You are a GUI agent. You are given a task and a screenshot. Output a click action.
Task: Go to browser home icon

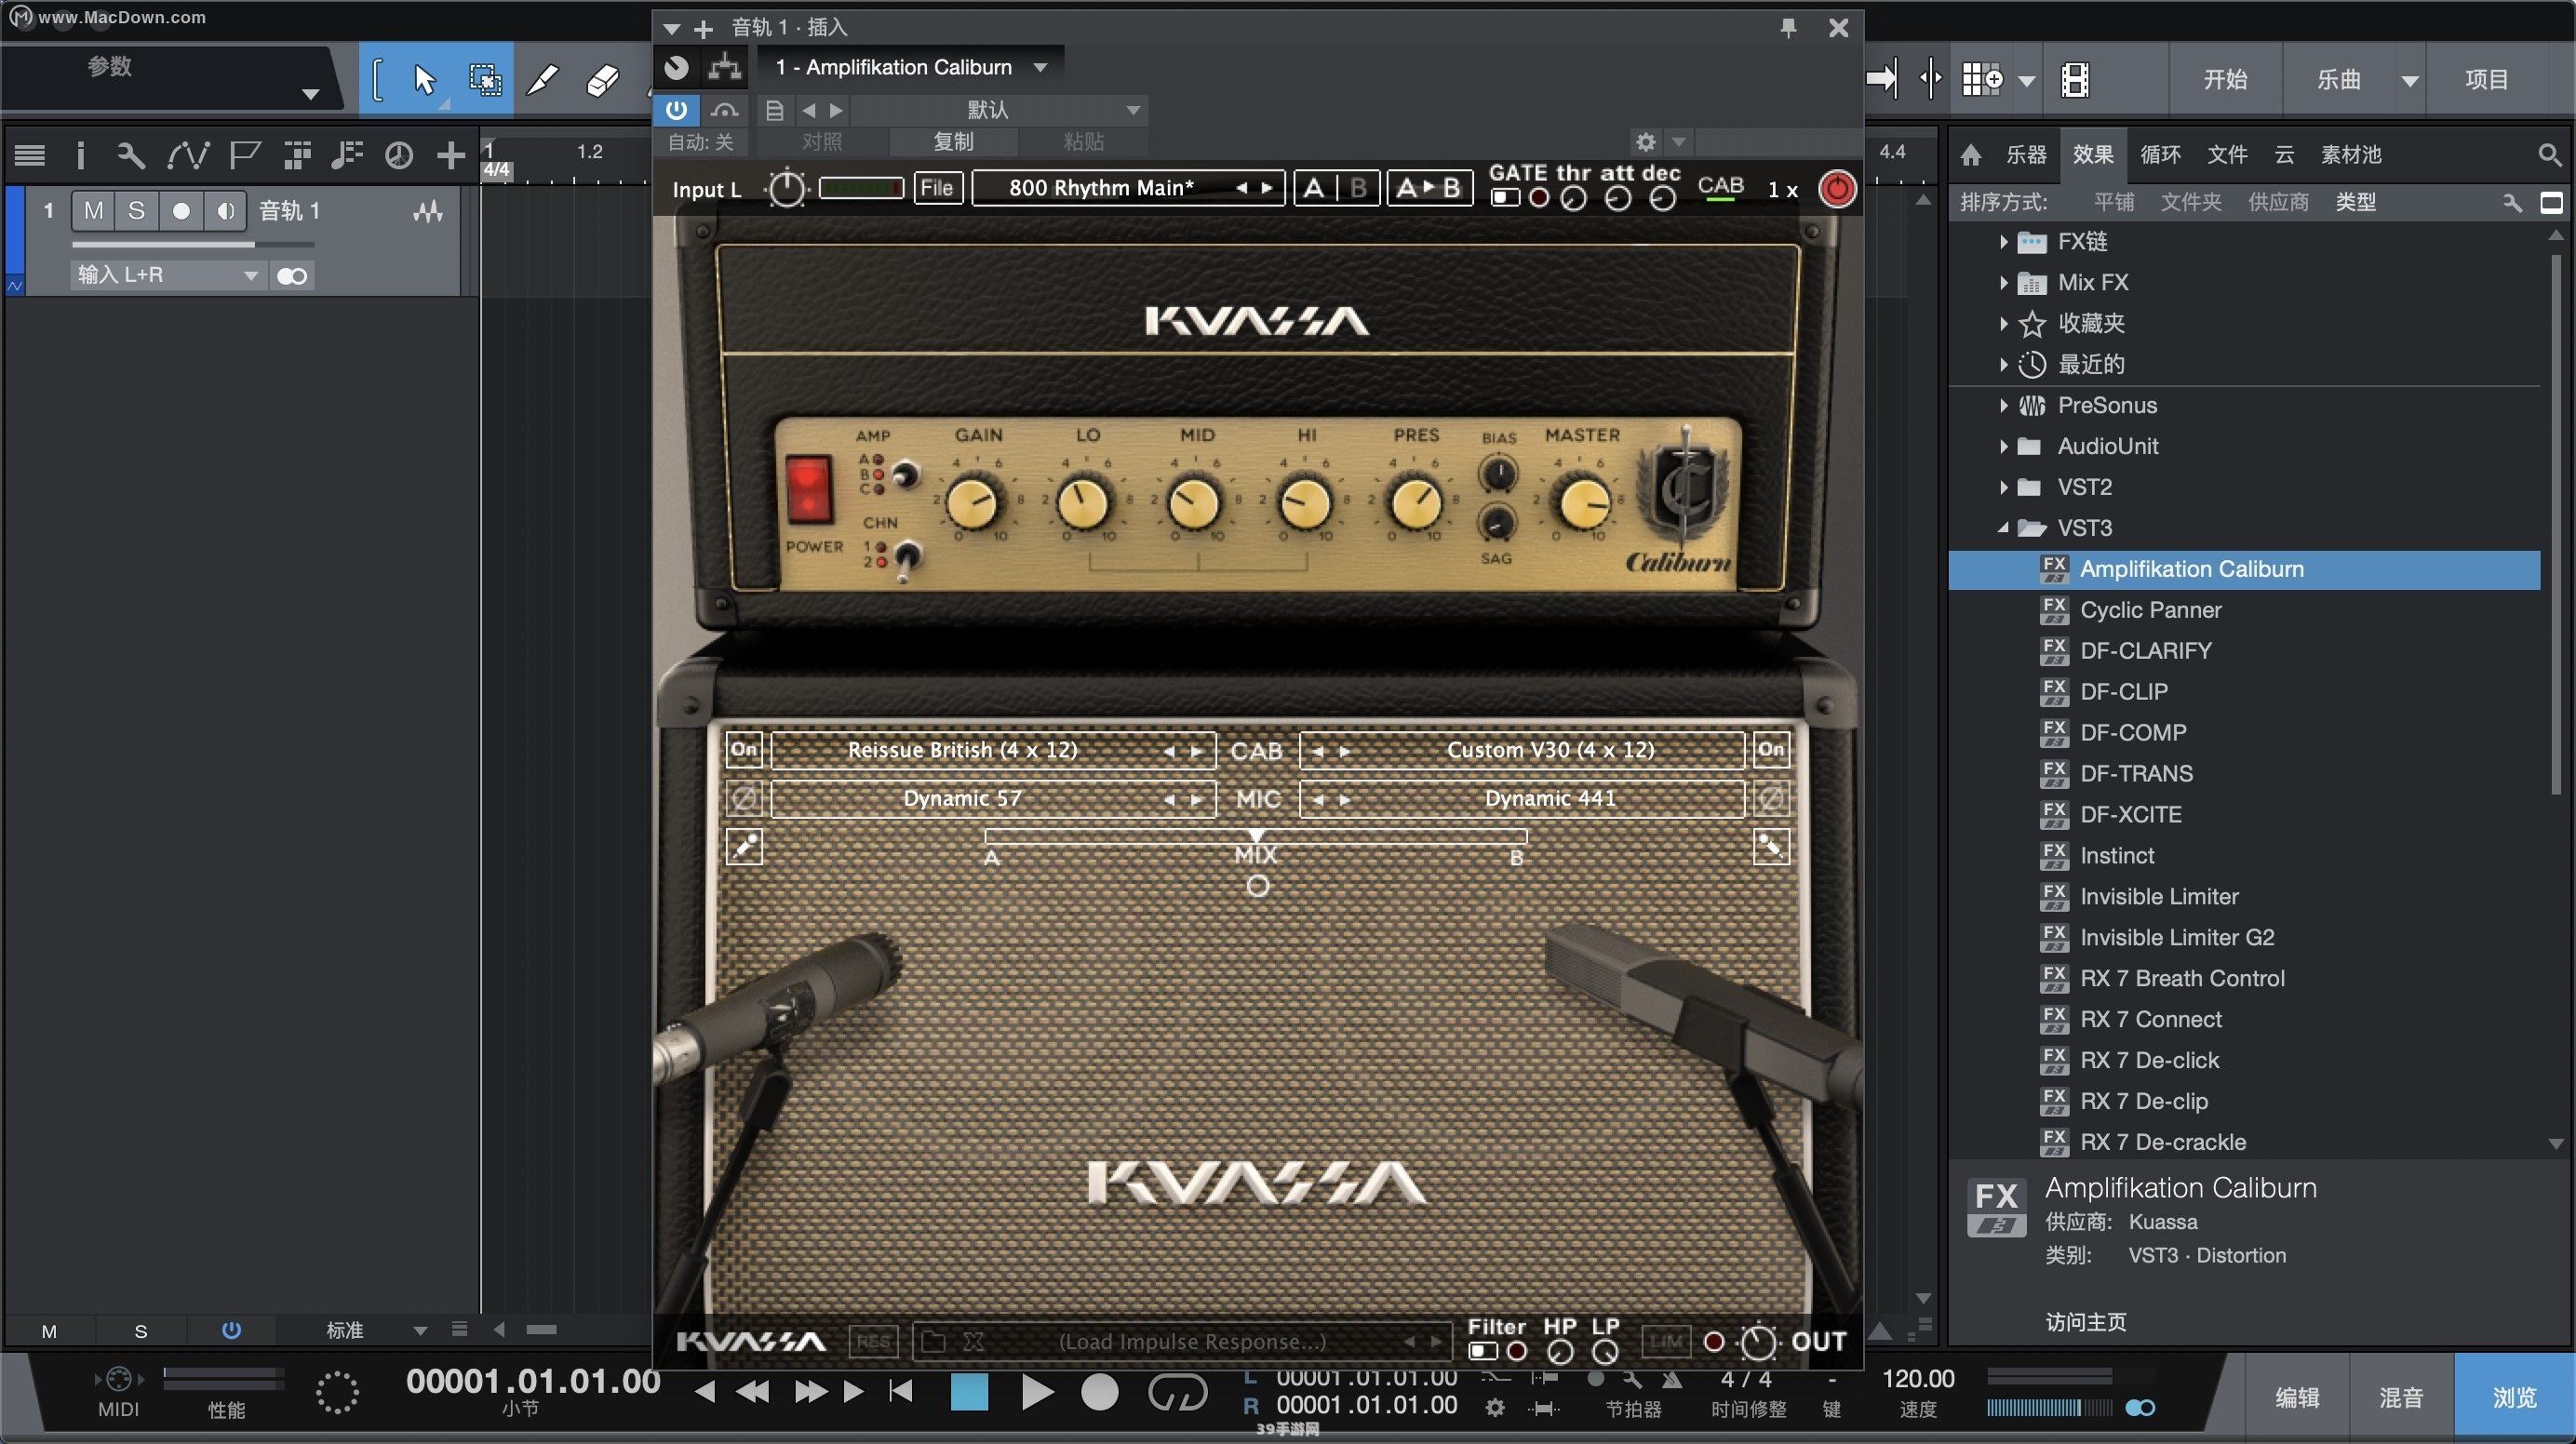click(1971, 155)
